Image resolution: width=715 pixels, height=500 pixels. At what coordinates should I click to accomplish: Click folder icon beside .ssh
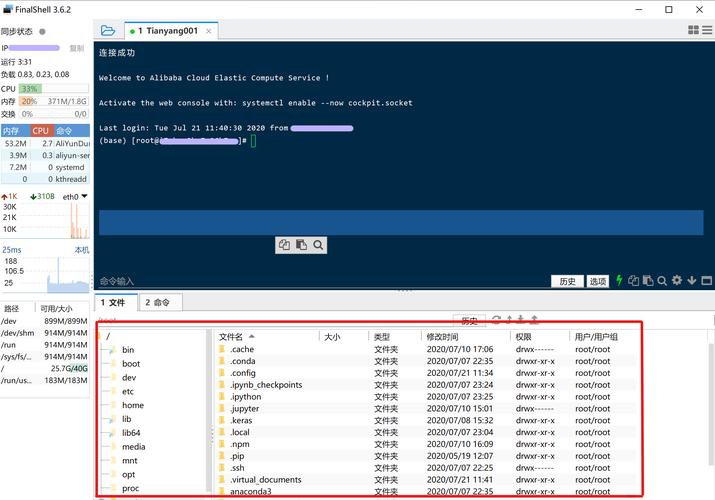point(222,468)
